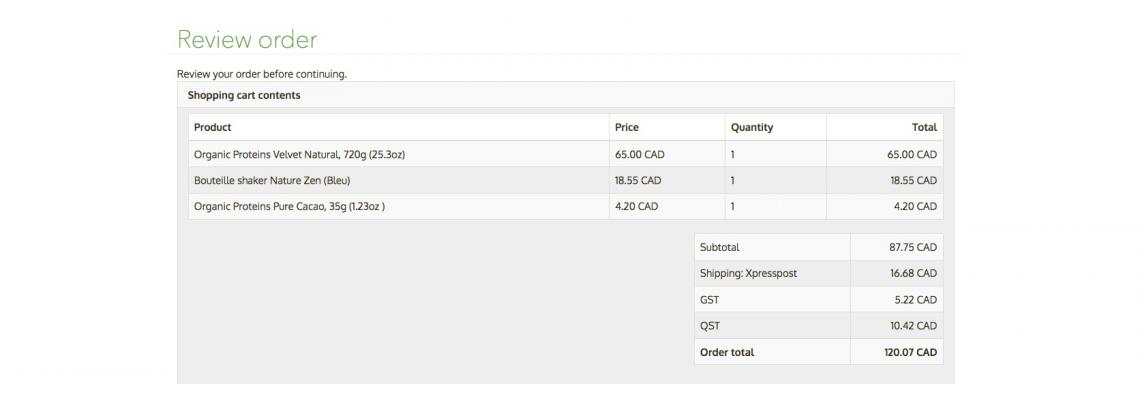Image resolution: width=1140 pixels, height=400 pixels.
Task: Click the Quantity column header
Action: [751, 127]
